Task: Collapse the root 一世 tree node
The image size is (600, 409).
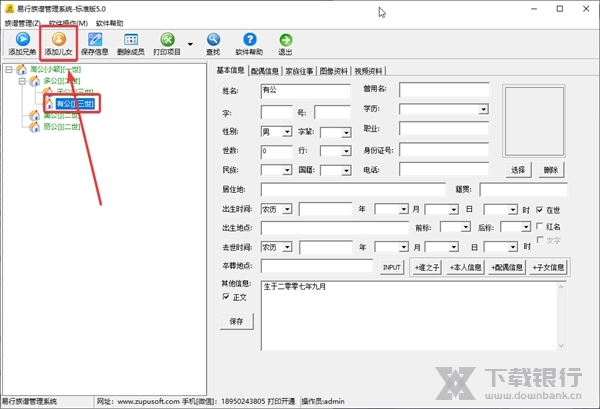Action: 9,69
